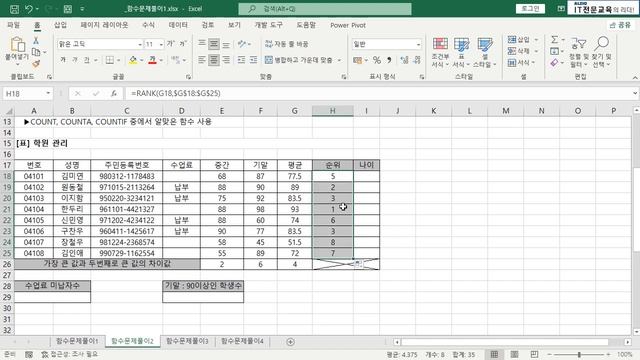Click the accounting number format icon
Viewport: 640px width, 360px height.
pyautogui.click(x=358, y=60)
